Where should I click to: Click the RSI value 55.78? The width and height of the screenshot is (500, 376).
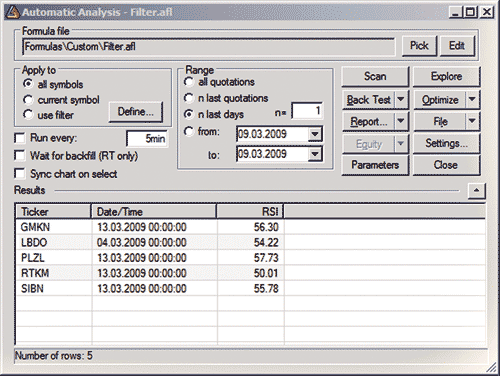[266, 288]
